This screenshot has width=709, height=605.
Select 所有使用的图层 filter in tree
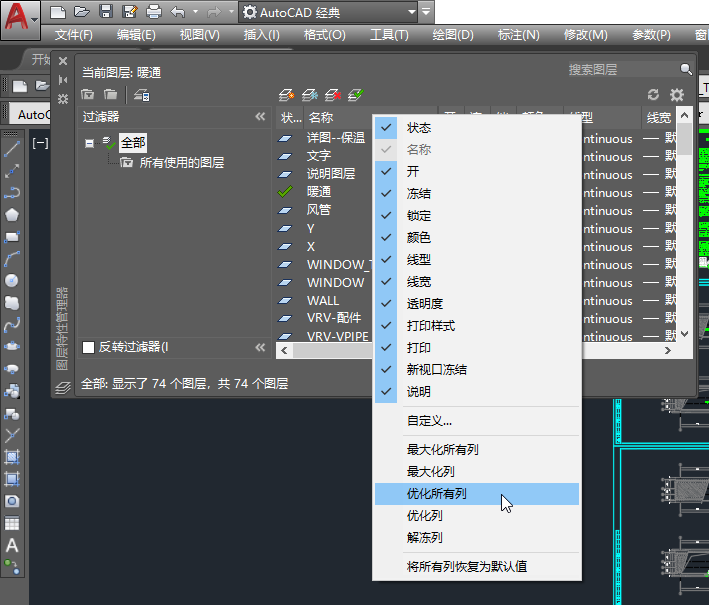click(181, 163)
